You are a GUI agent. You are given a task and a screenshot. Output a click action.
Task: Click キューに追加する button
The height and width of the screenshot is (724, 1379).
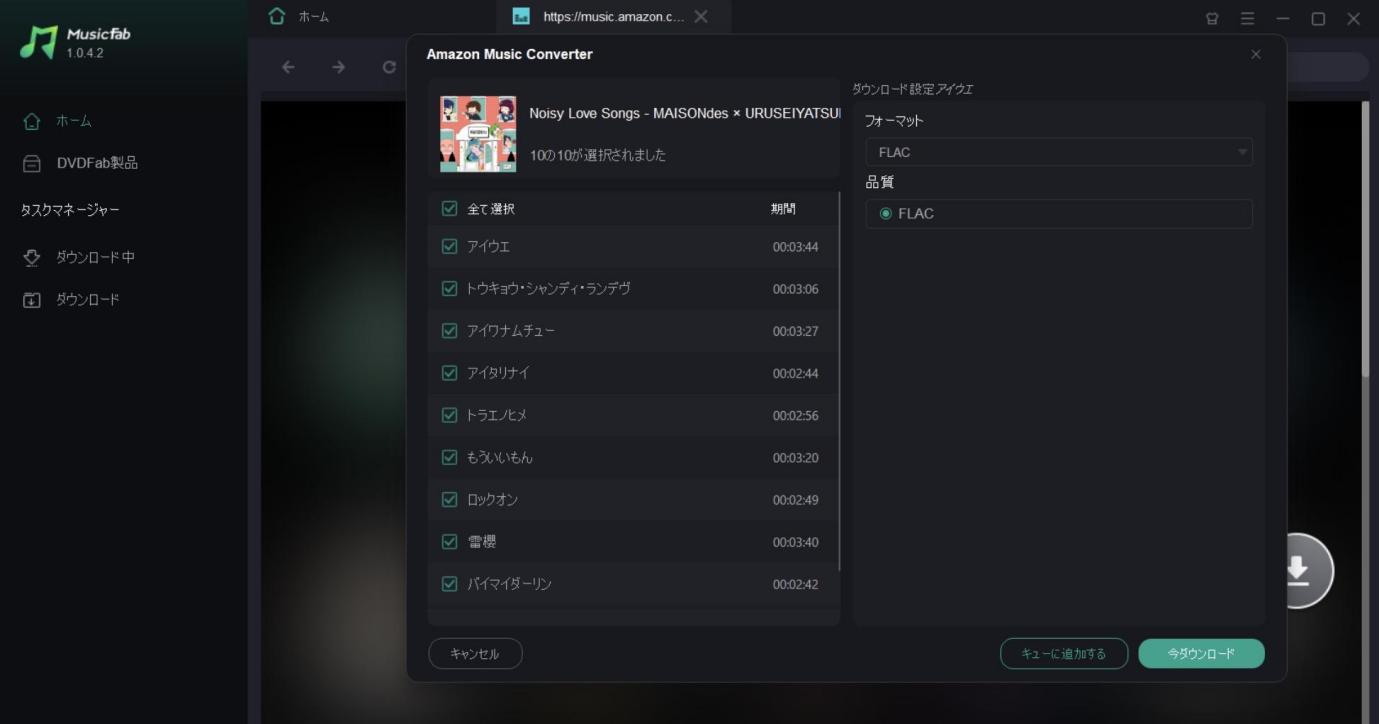[x=1064, y=654]
